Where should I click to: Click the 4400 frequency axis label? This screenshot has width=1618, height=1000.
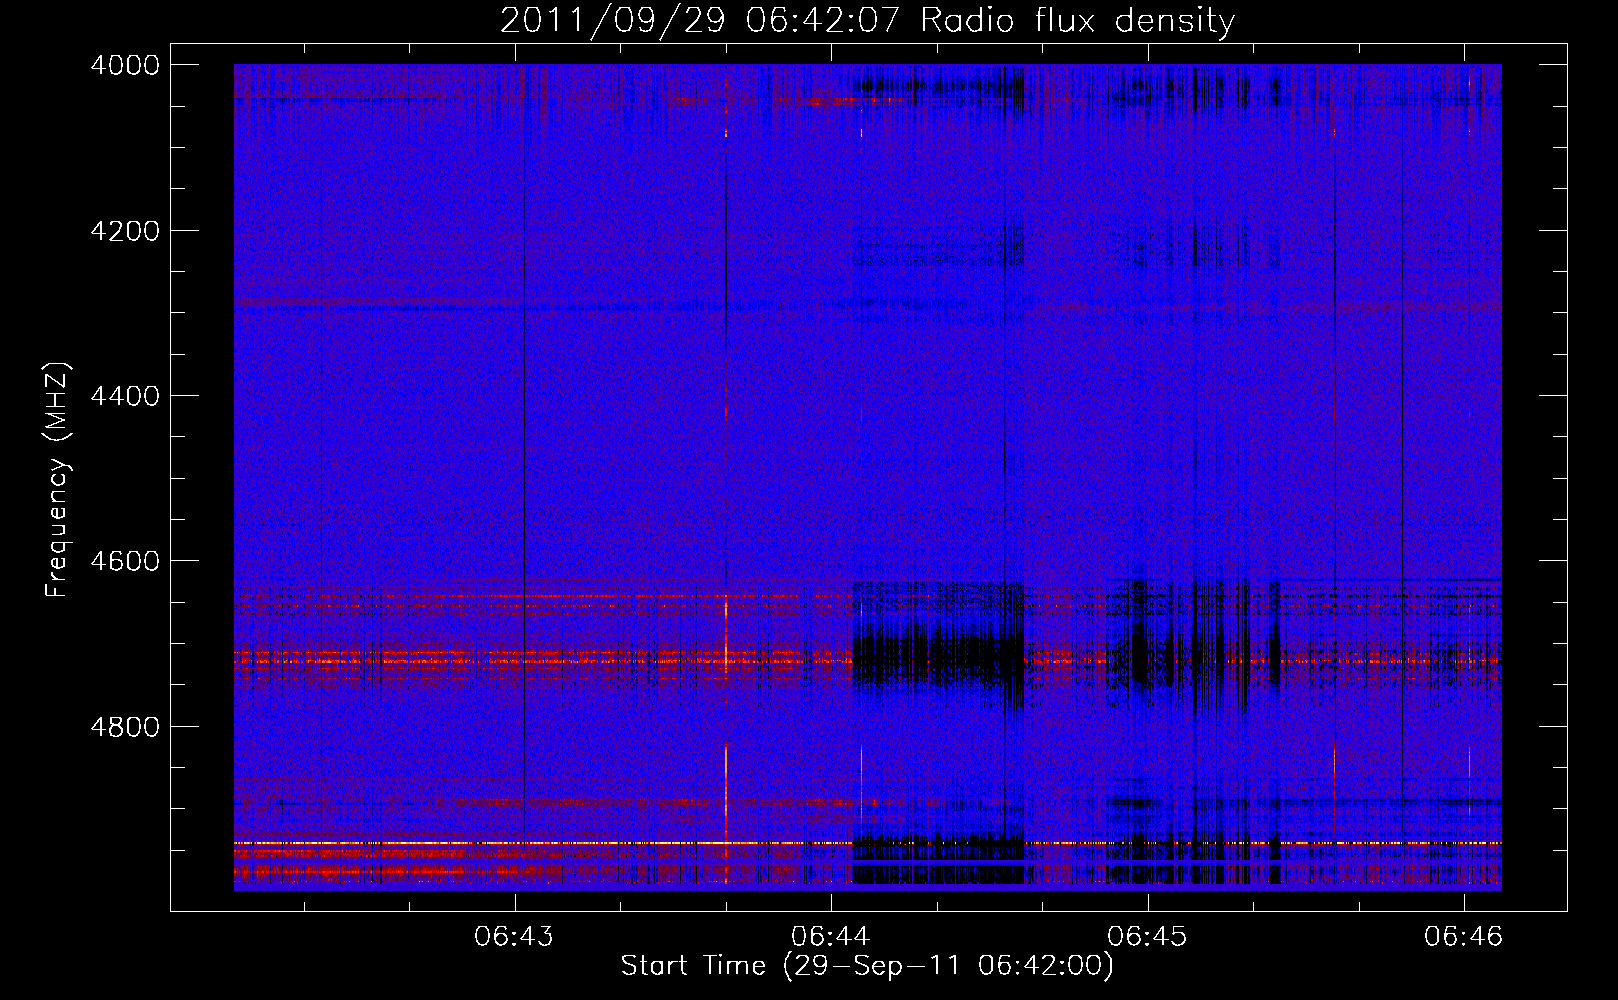125,396
